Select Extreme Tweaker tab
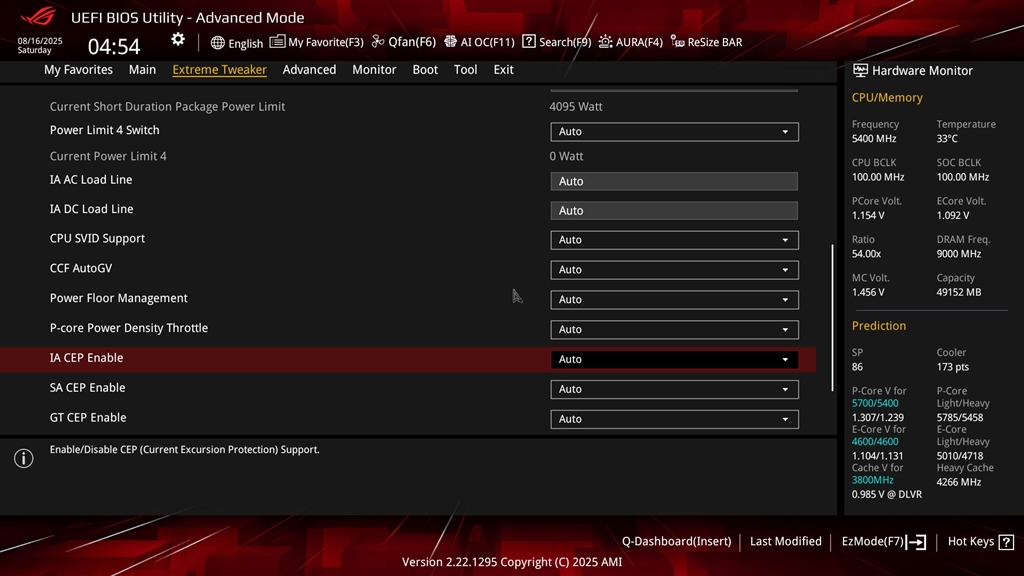1024x576 pixels. coord(219,70)
